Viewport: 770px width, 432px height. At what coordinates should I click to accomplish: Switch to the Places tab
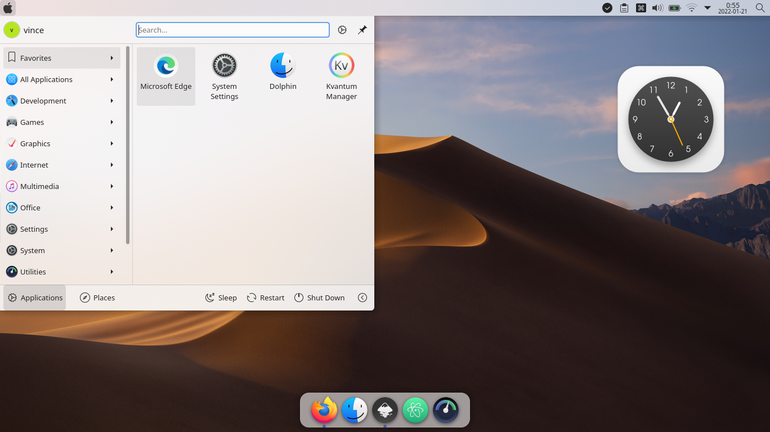pos(97,297)
